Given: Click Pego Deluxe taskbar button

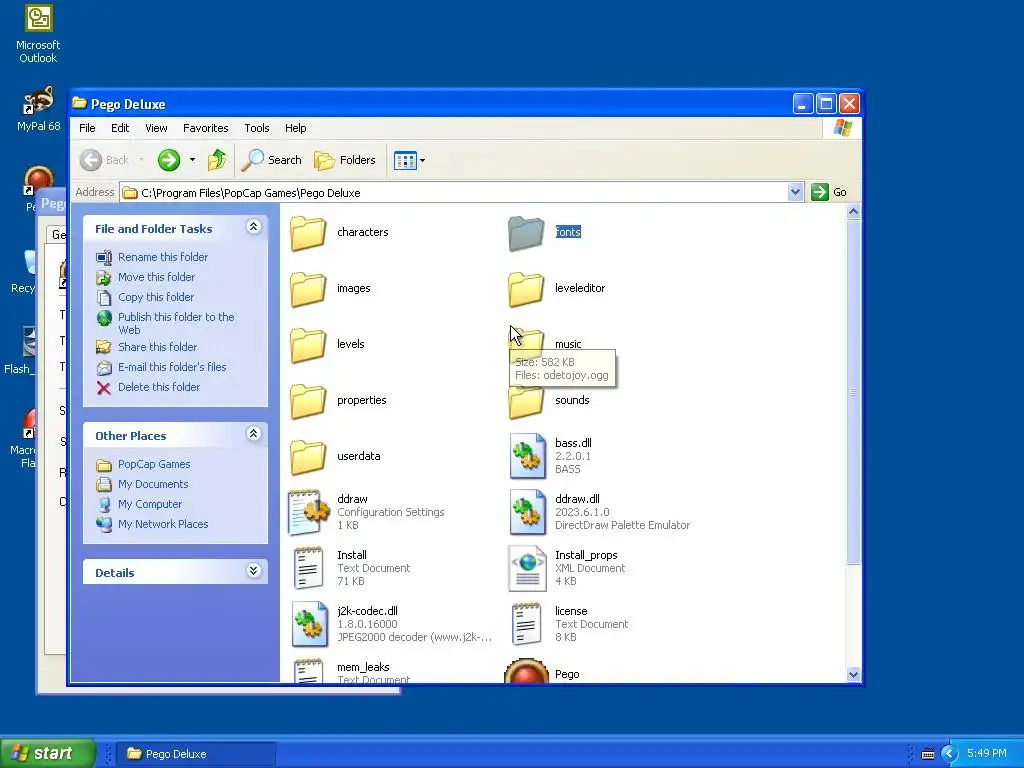Looking at the screenshot, I should coord(196,754).
